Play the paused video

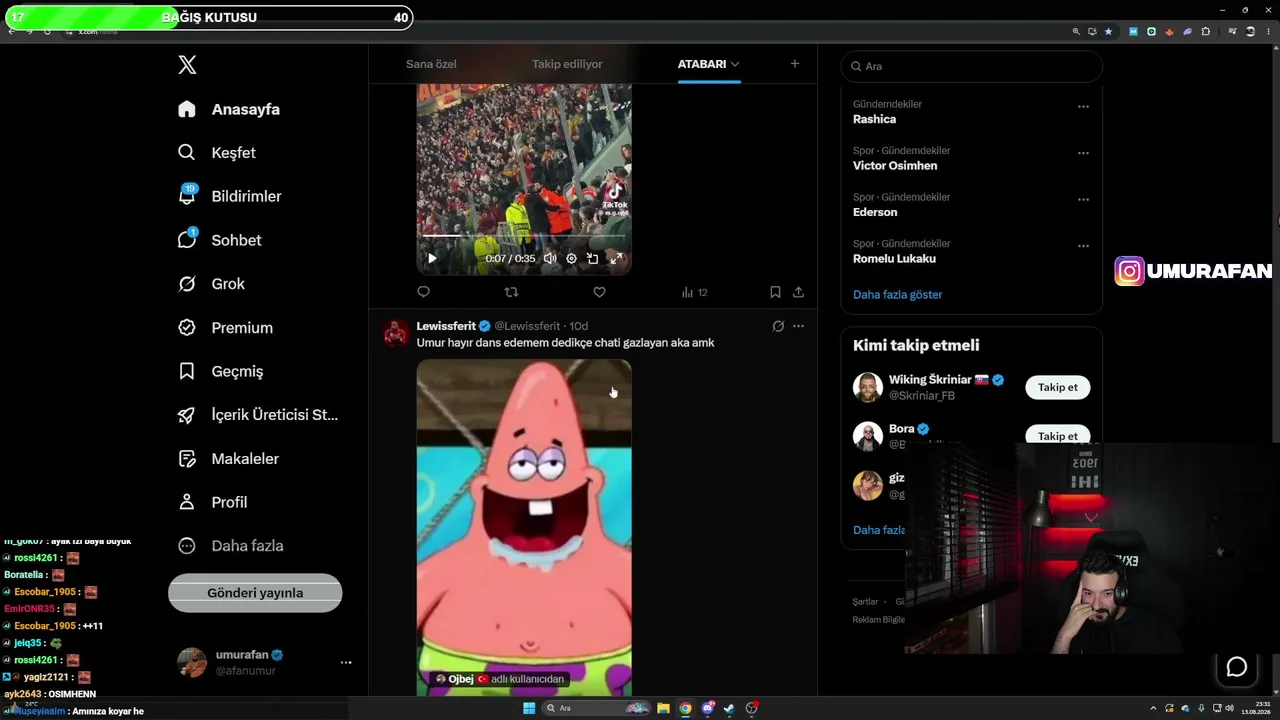tap(432, 258)
